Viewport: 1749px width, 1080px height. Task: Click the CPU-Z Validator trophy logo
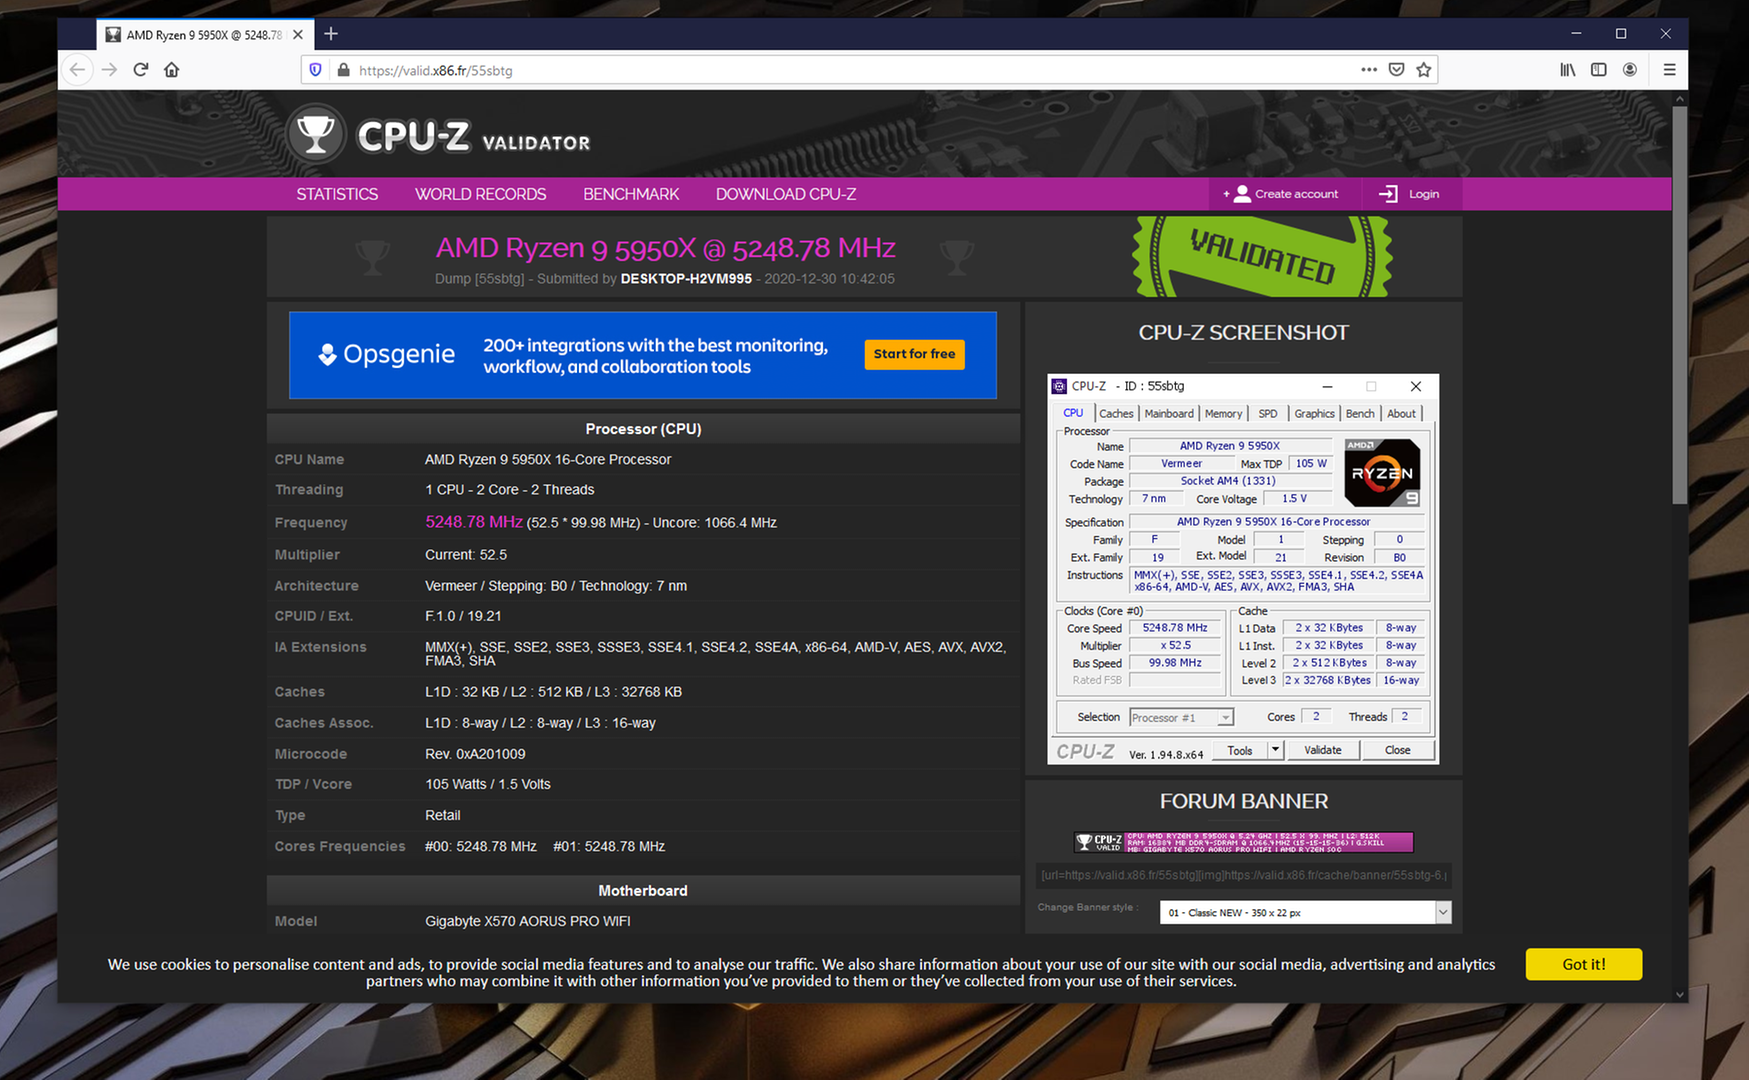point(316,134)
